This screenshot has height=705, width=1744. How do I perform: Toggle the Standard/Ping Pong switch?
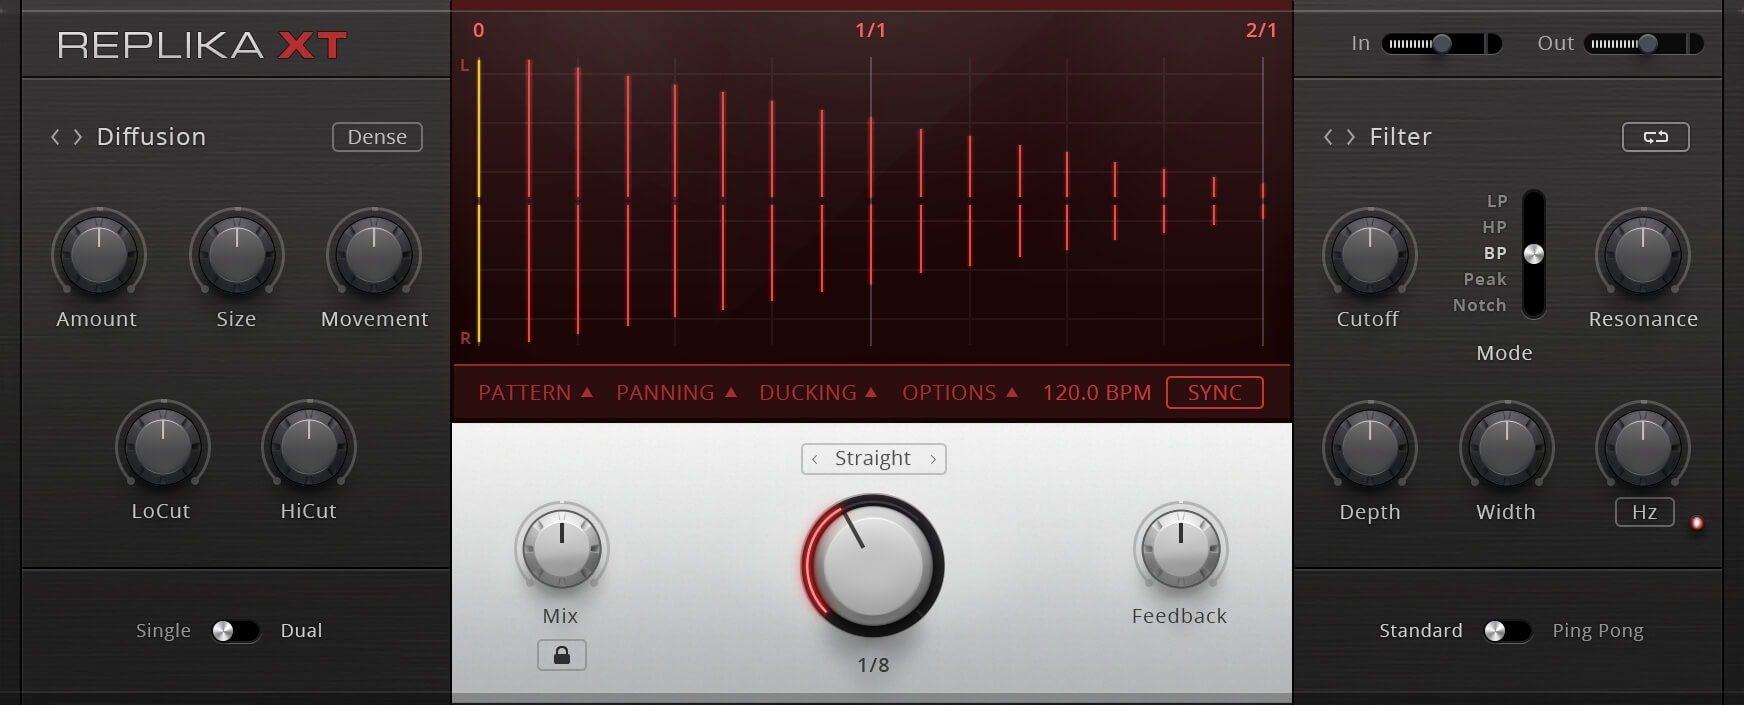(1506, 631)
